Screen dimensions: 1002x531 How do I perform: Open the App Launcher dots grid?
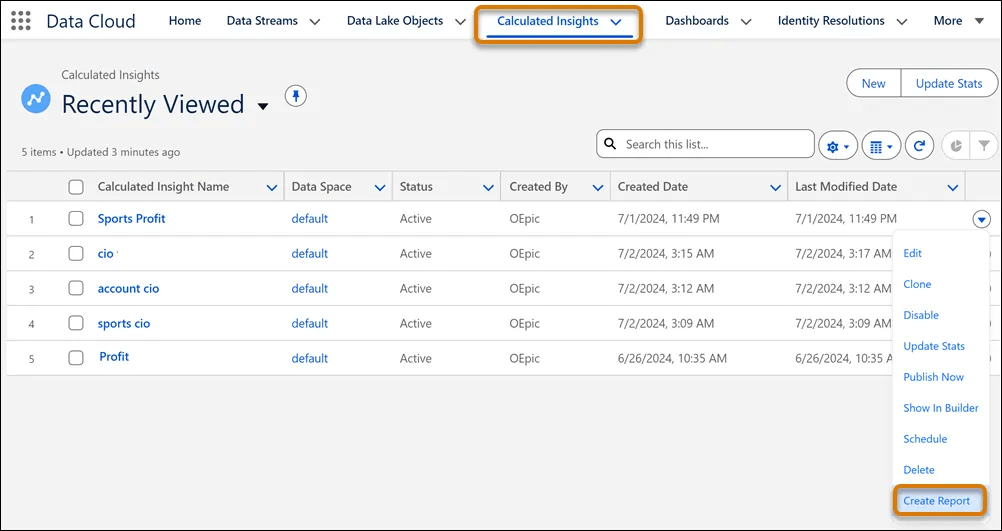(x=21, y=20)
